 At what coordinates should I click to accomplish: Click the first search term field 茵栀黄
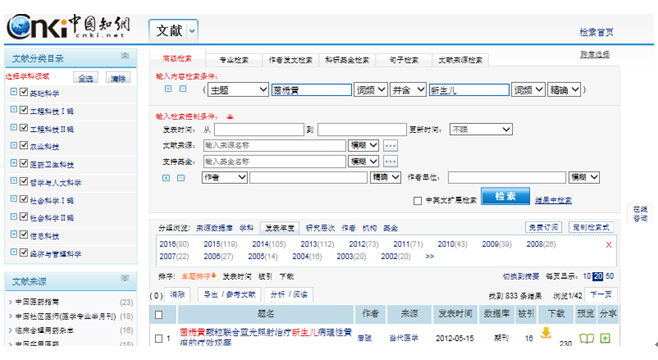(x=311, y=90)
